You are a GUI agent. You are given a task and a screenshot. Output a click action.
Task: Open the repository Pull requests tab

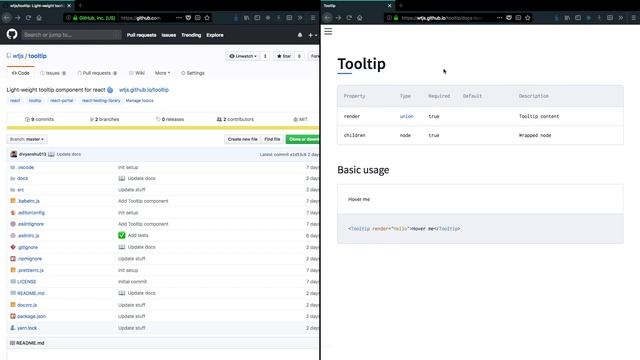tap(97, 73)
